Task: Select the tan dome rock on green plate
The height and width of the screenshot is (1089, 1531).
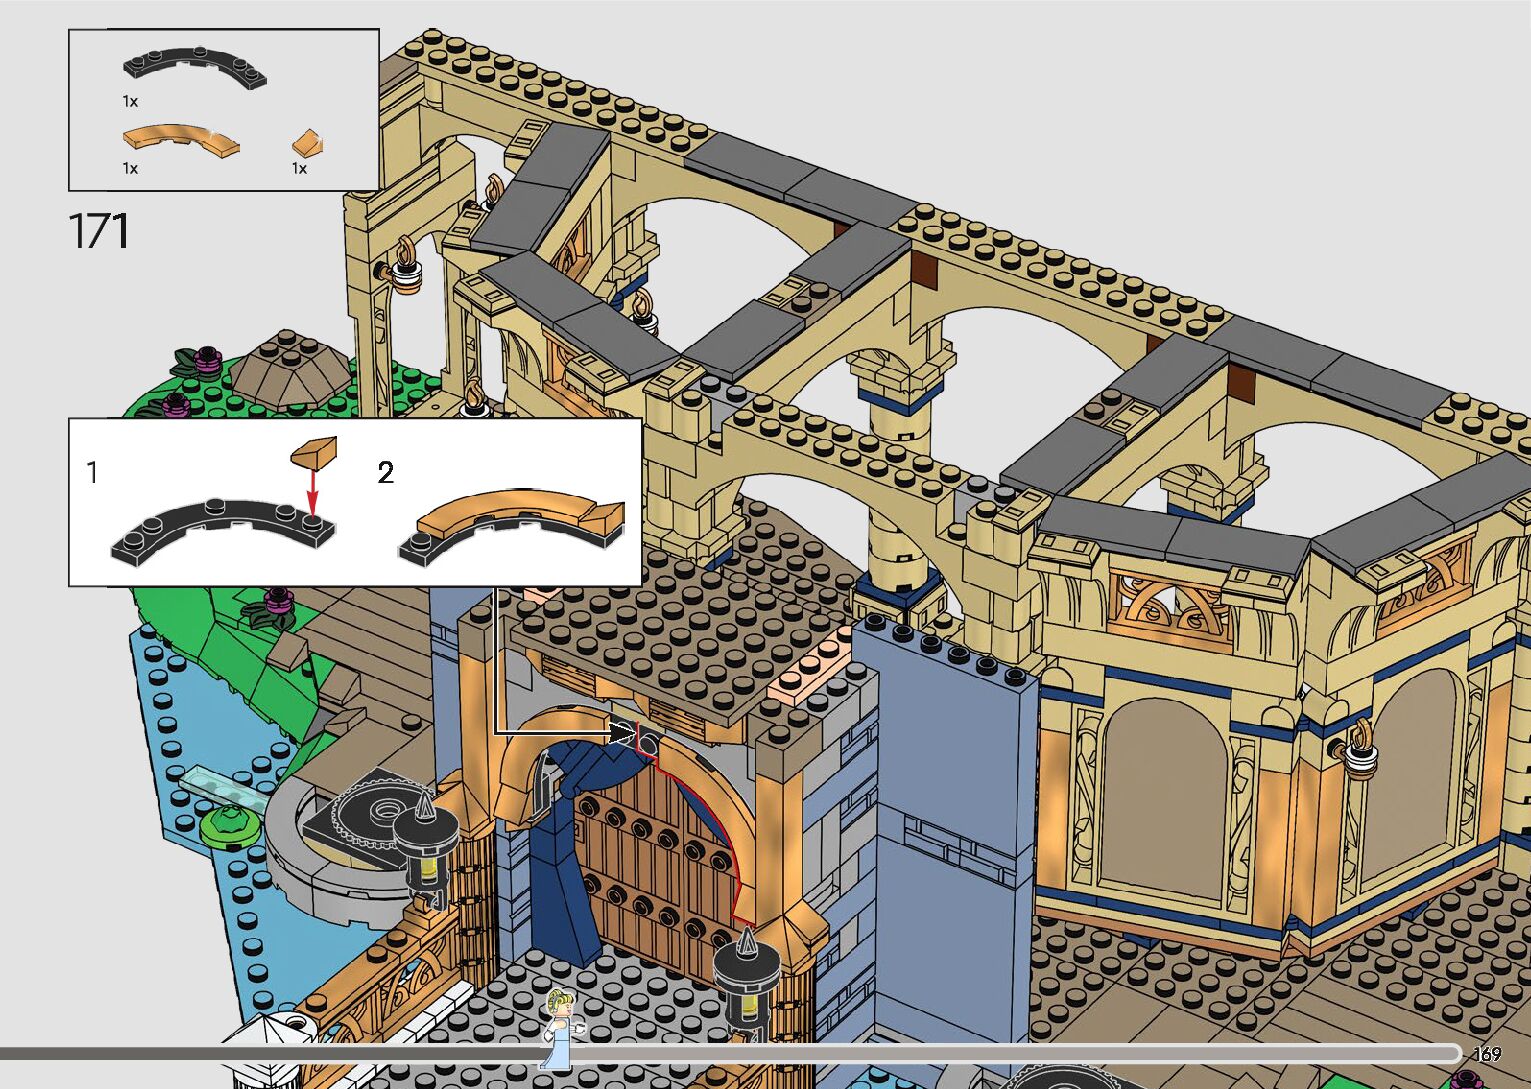Action: tap(290, 366)
